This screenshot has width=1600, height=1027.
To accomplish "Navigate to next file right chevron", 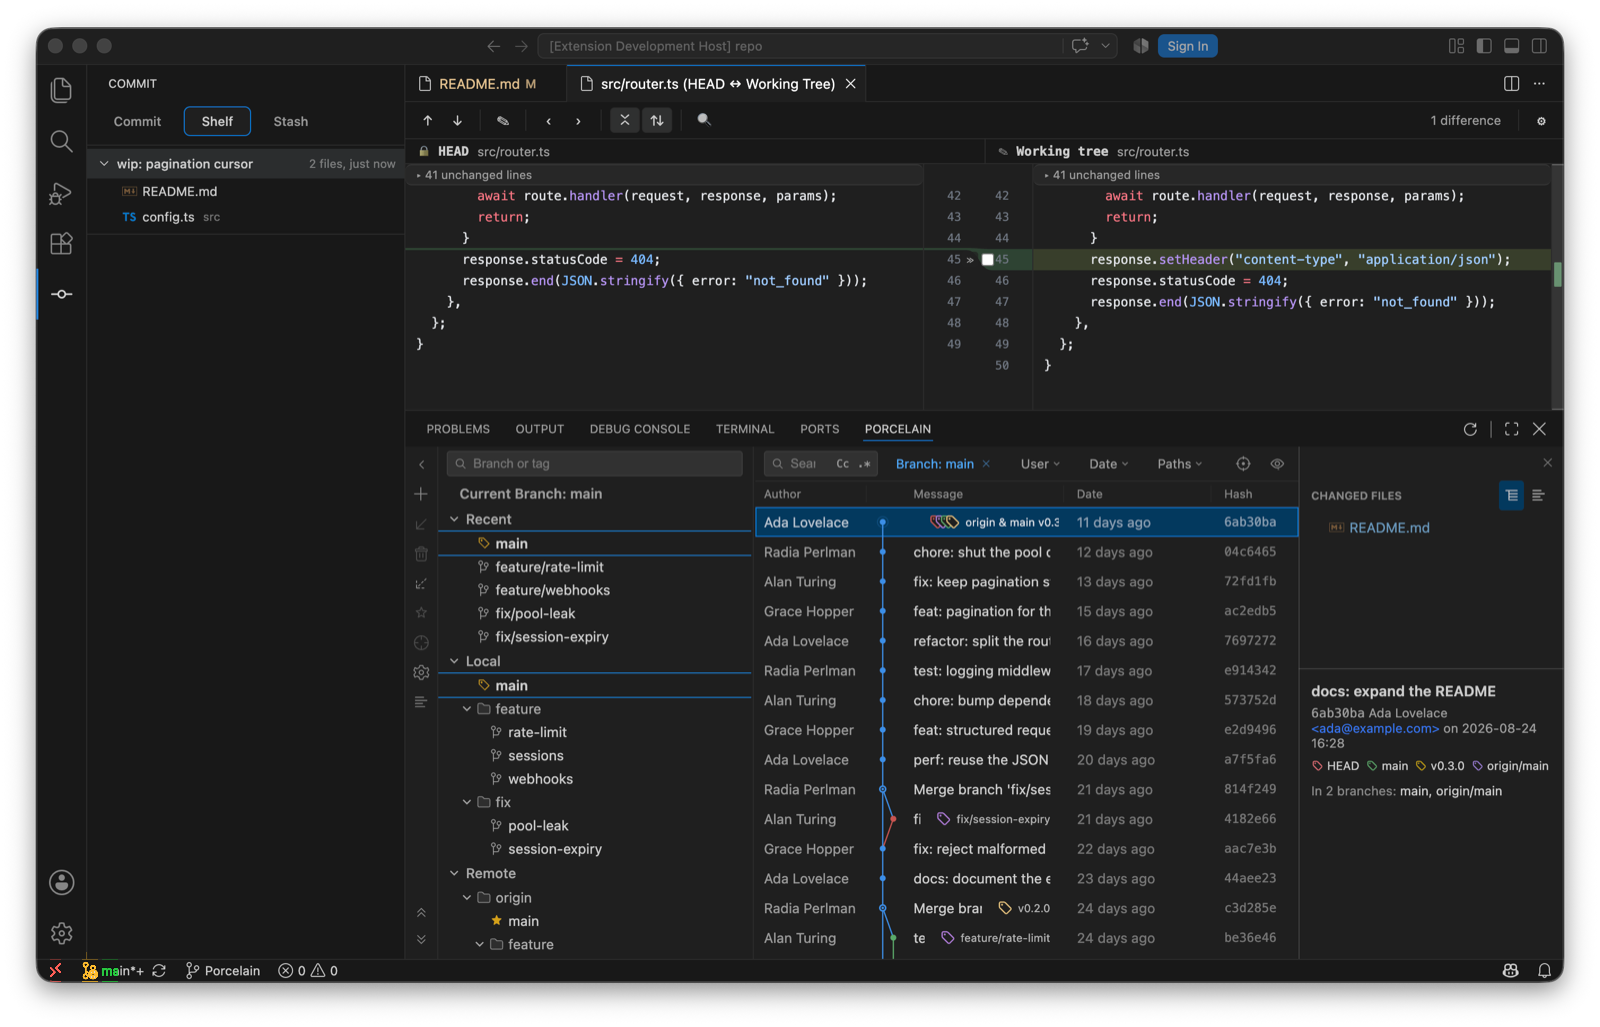I will click(x=578, y=120).
